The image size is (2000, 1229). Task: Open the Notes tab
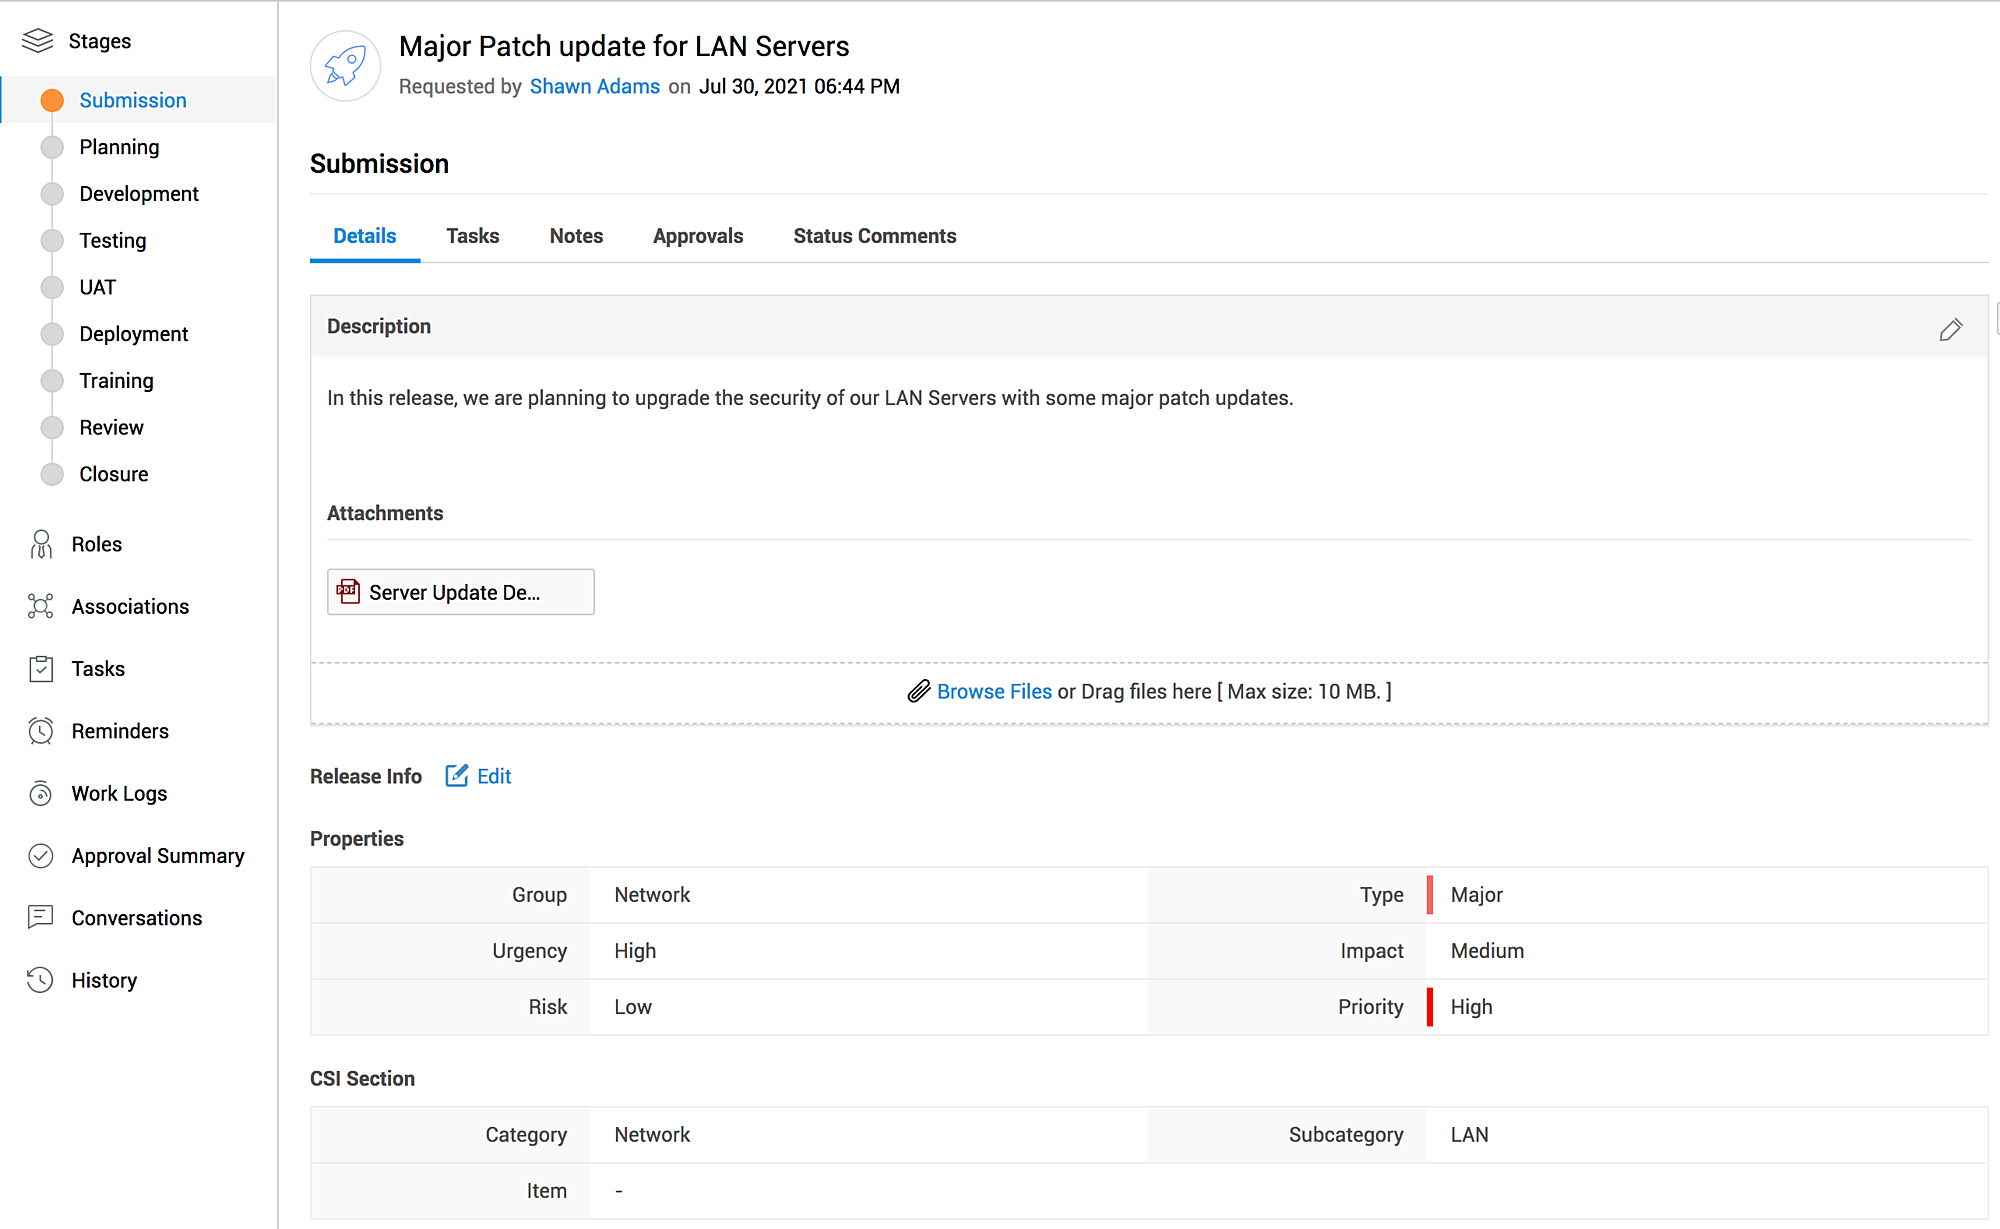point(576,236)
